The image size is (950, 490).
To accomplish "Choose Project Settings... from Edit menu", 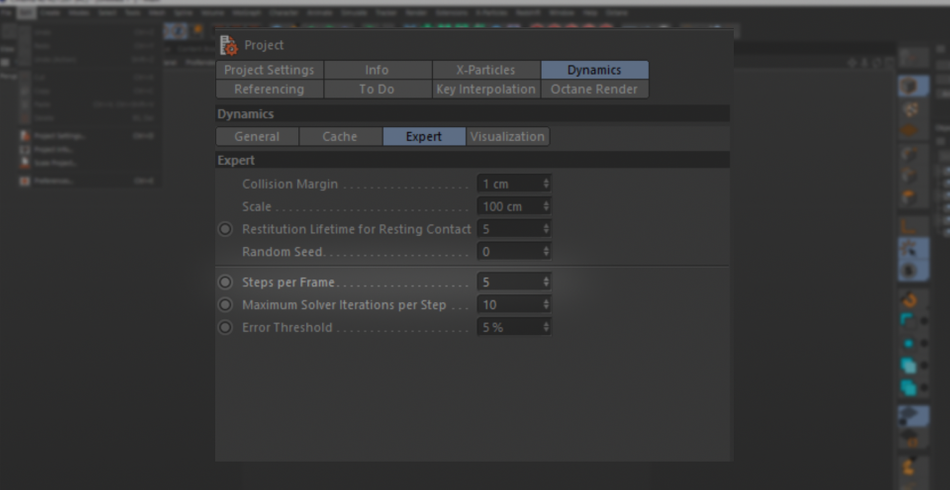I will 59,136.
